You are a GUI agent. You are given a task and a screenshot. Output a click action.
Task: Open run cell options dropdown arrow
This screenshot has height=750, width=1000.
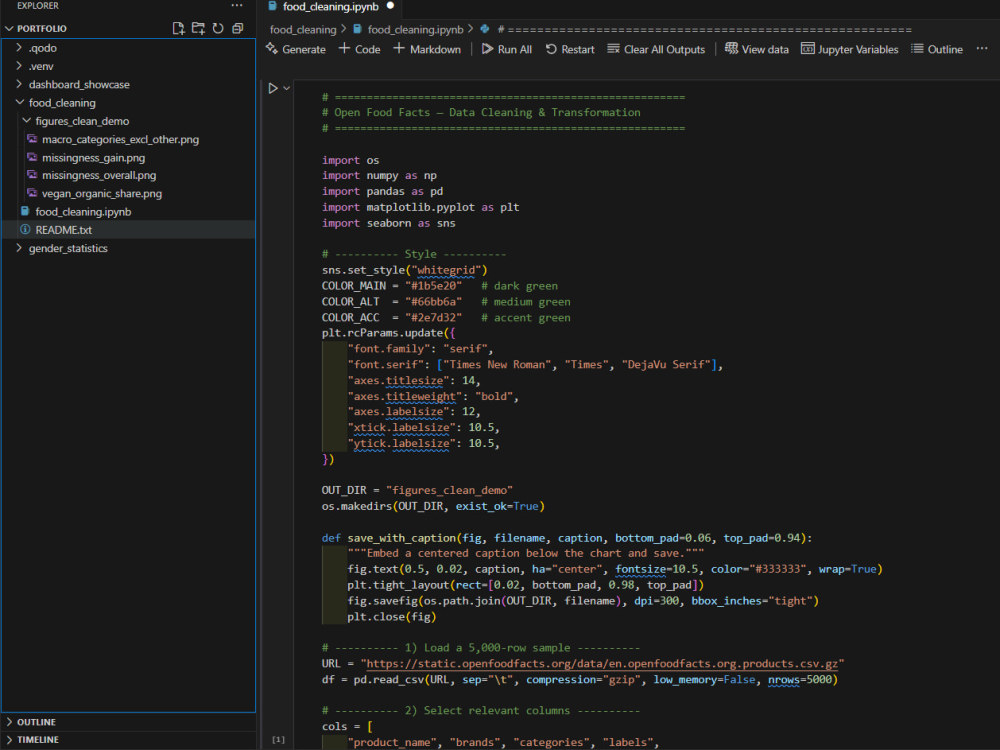[287, 88]
